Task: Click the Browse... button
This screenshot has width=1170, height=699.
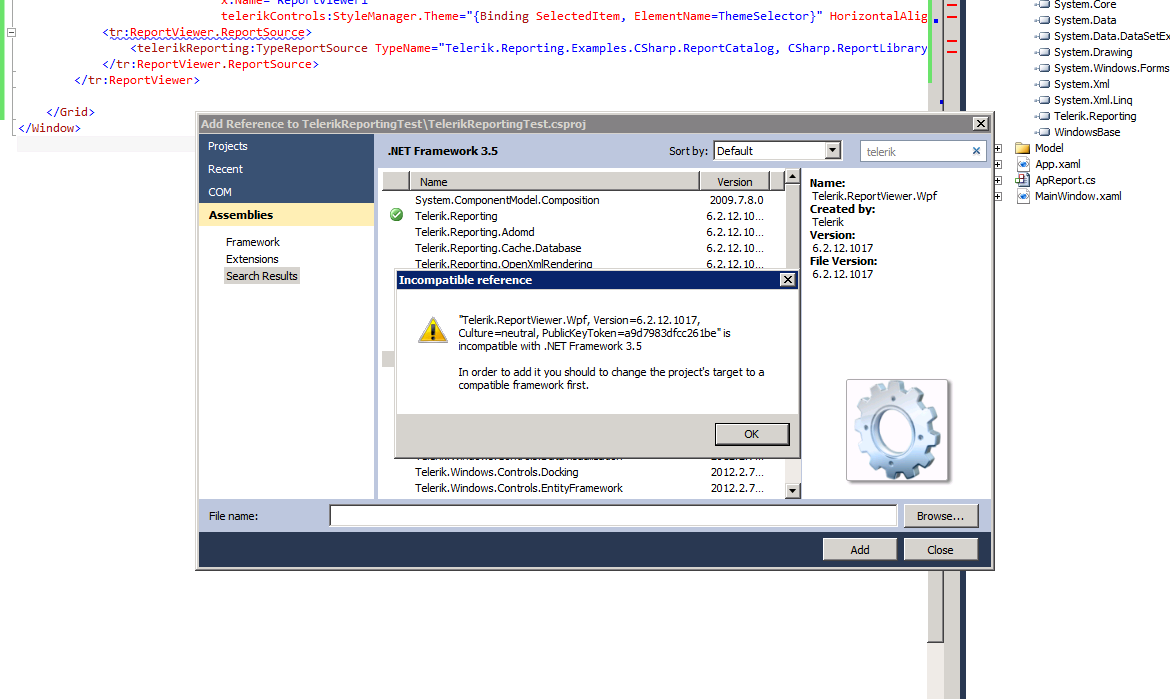Action: coord(940,515)
